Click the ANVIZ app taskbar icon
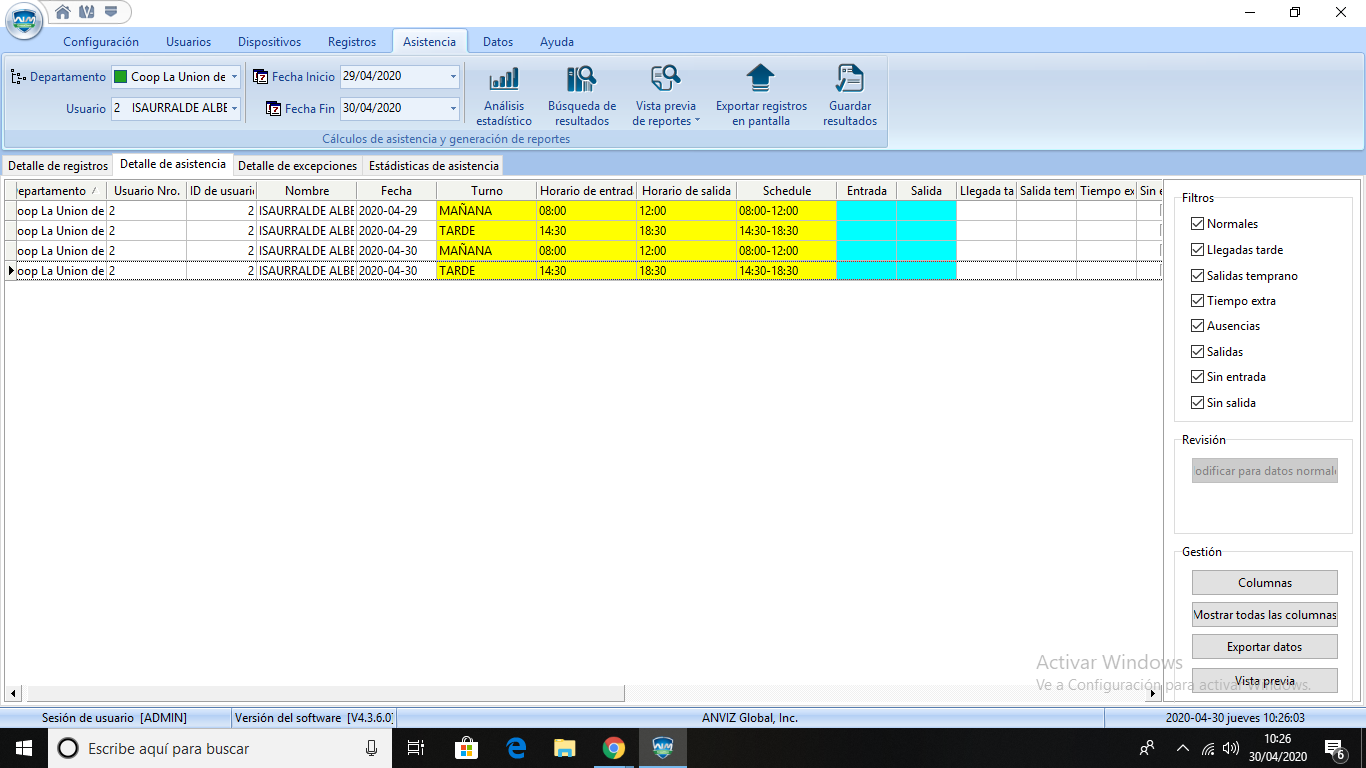 click(x=663, y=748)
